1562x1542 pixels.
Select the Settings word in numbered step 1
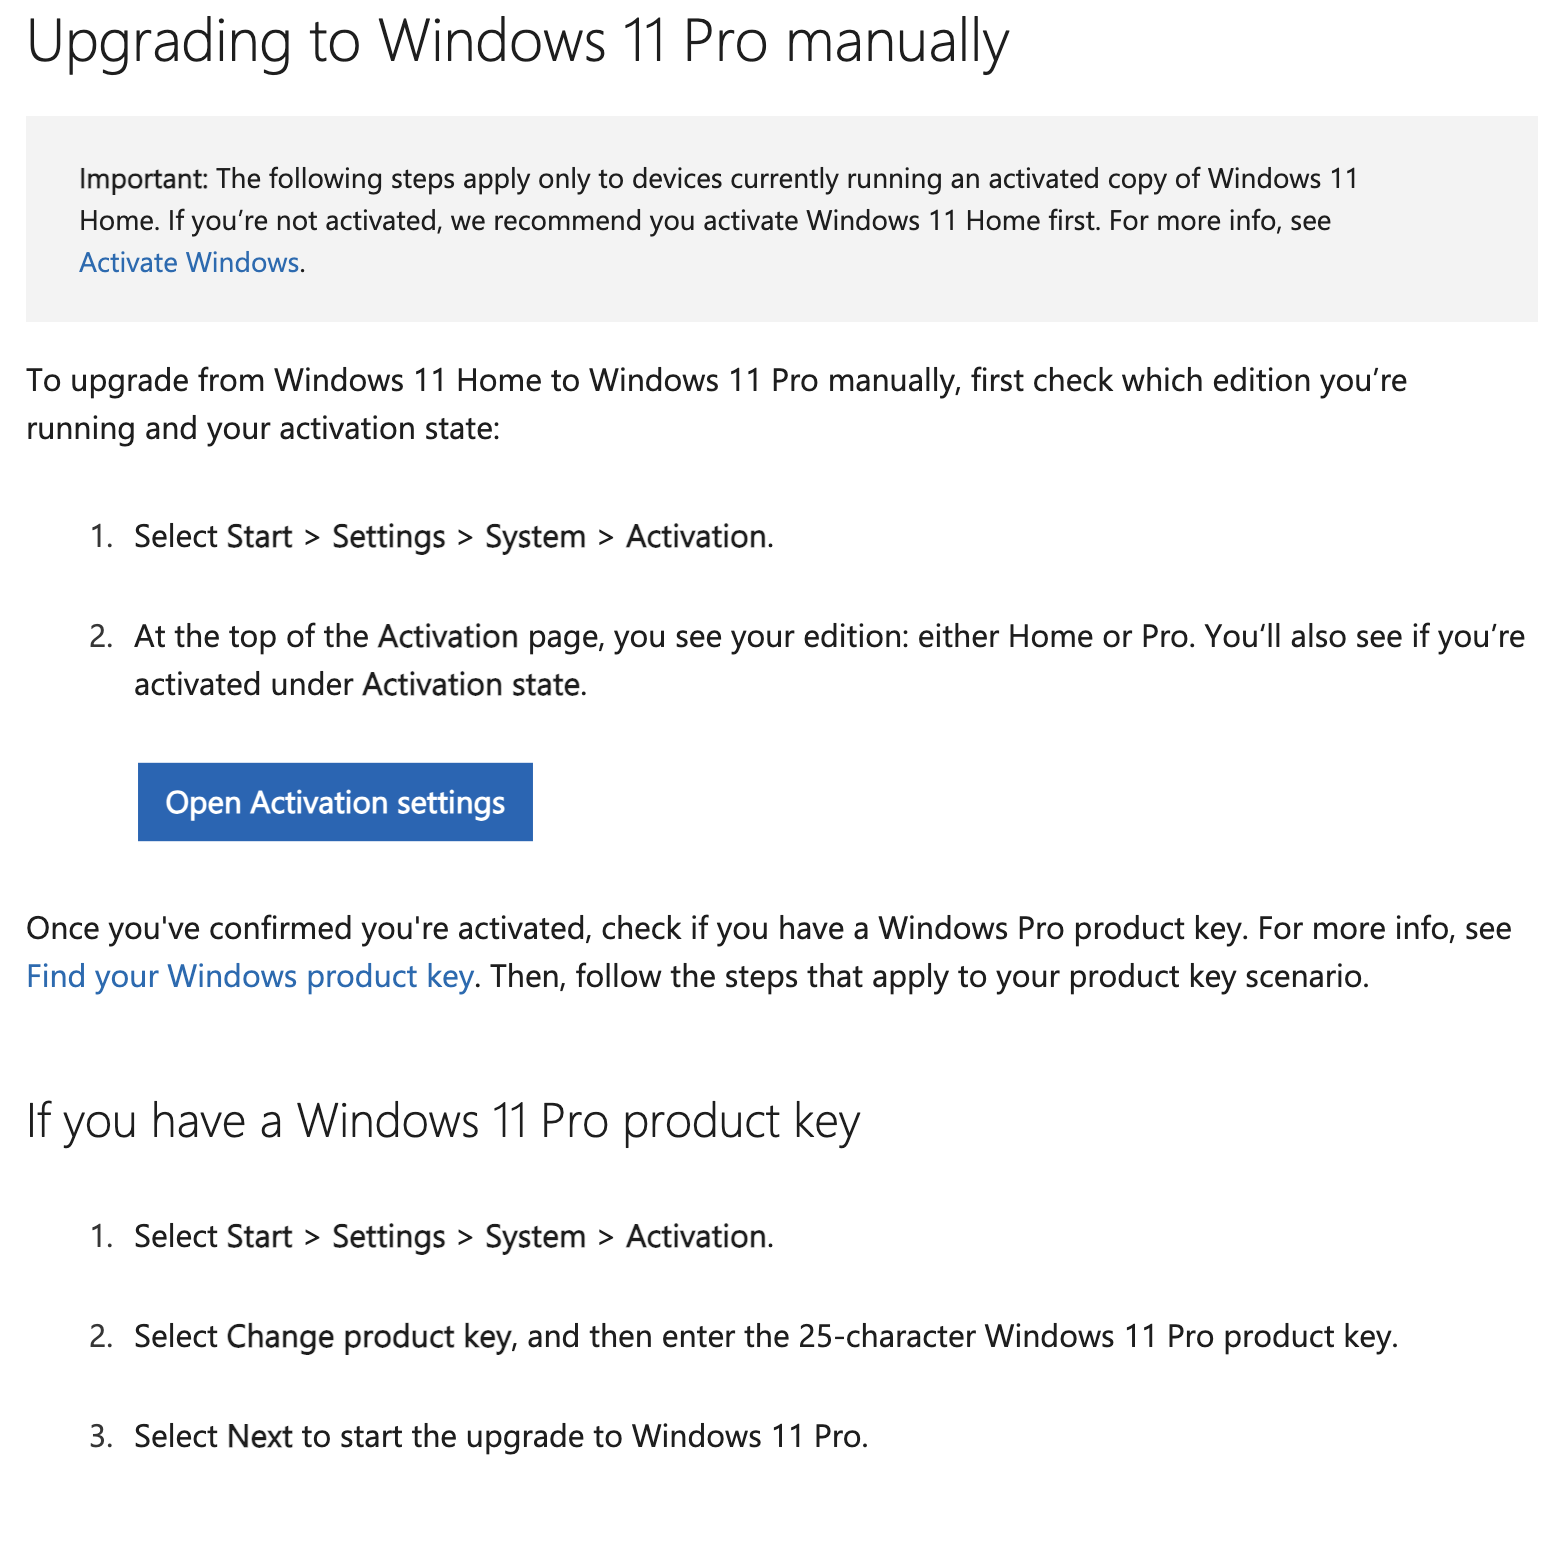(388, 536)
